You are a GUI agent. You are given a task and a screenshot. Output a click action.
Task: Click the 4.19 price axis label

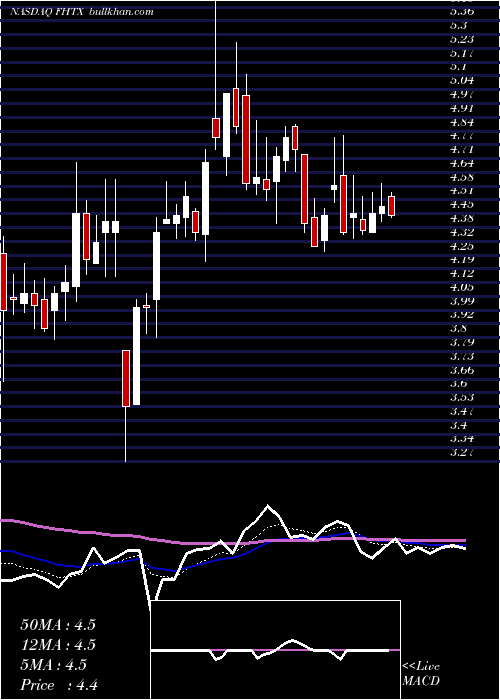coord(462,259)
